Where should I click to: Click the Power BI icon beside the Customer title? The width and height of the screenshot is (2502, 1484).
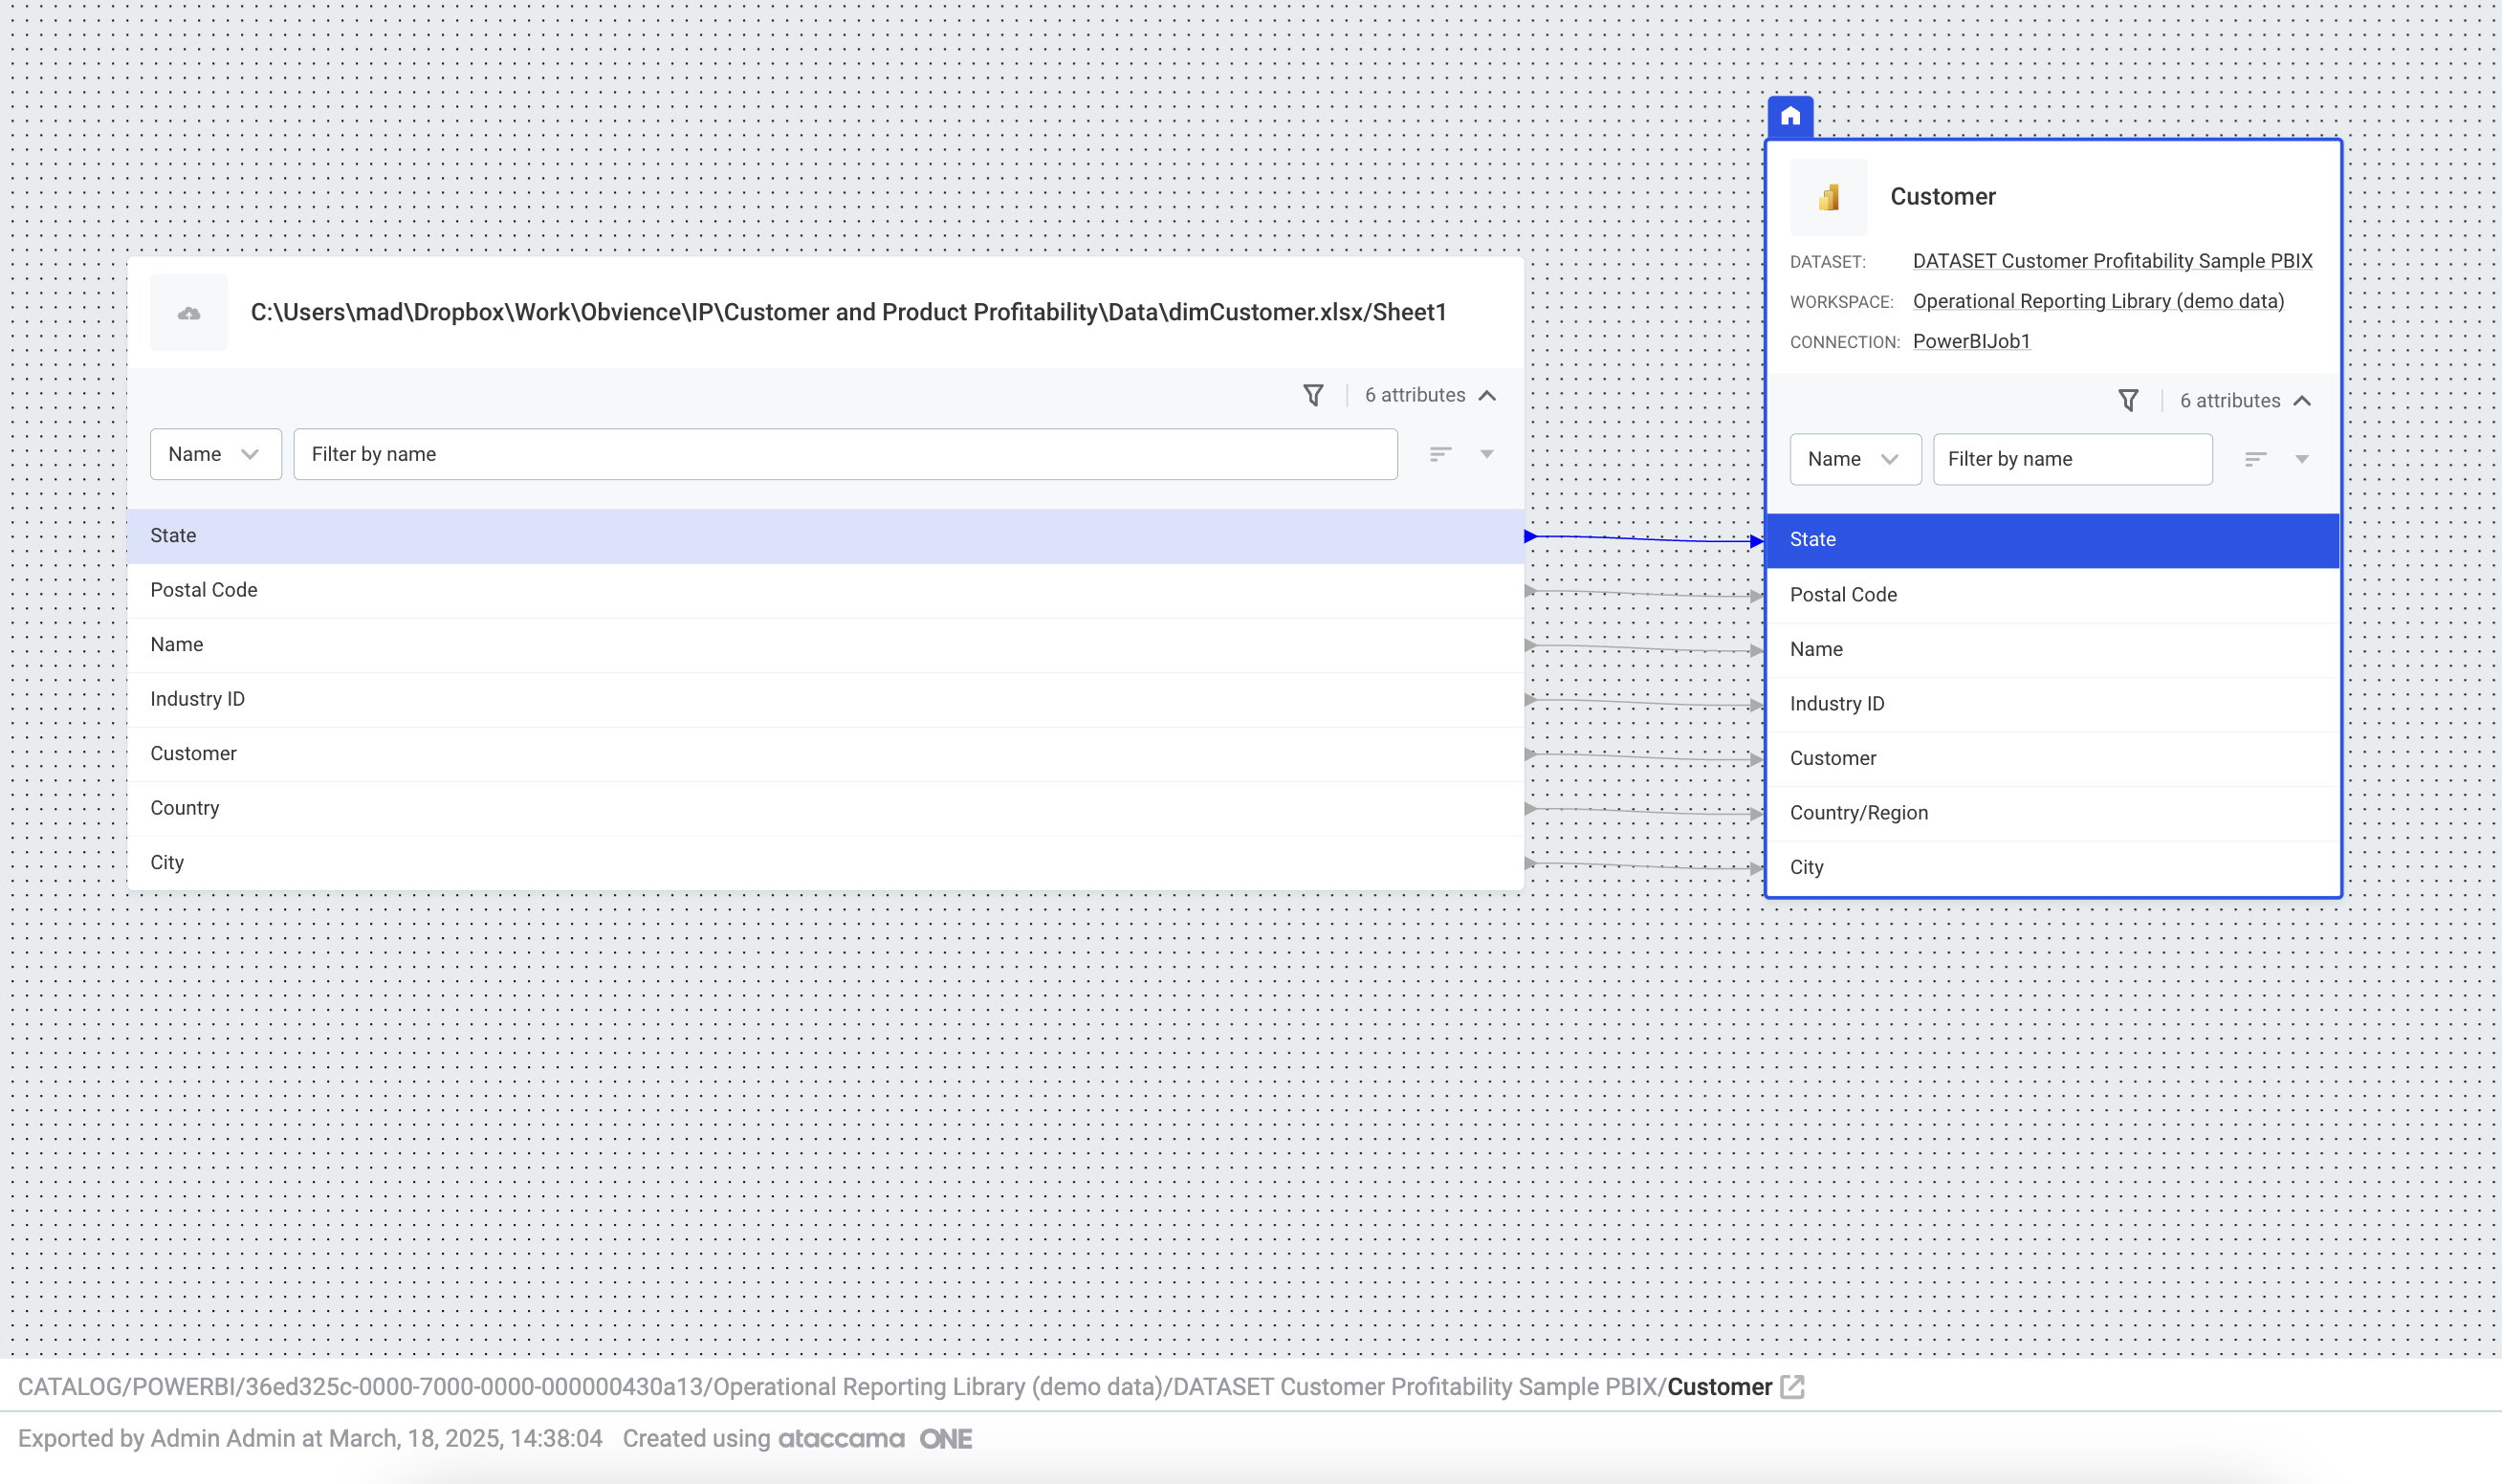[x=1828, y=197]
